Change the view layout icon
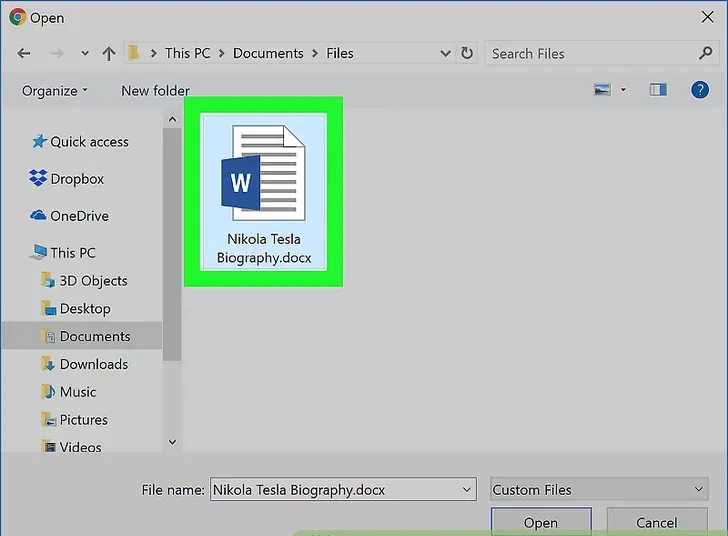The width and height of the screenshot is (728, 536). 602,90
